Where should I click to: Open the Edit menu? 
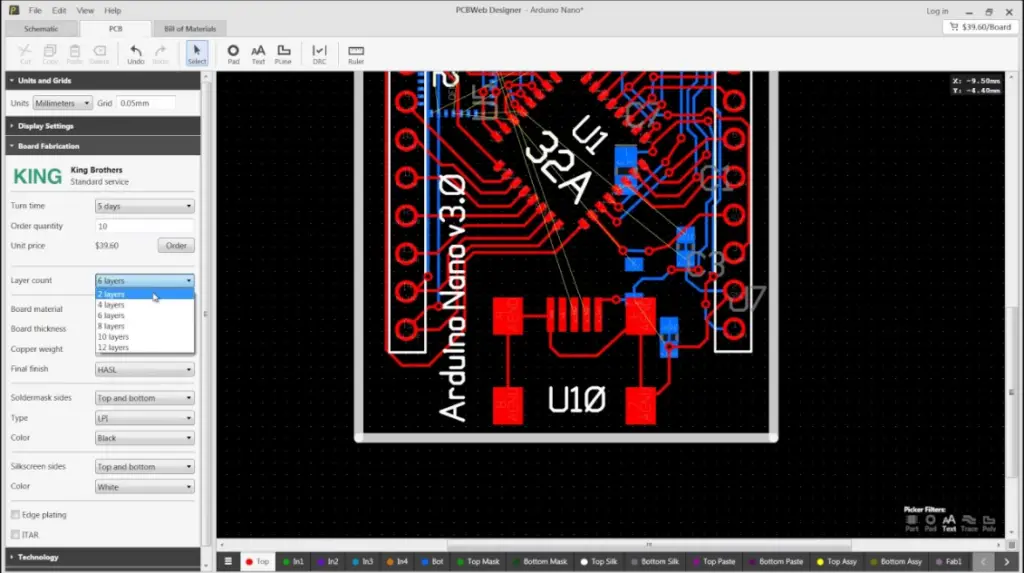pyautogui.click(x=59, y=10)
